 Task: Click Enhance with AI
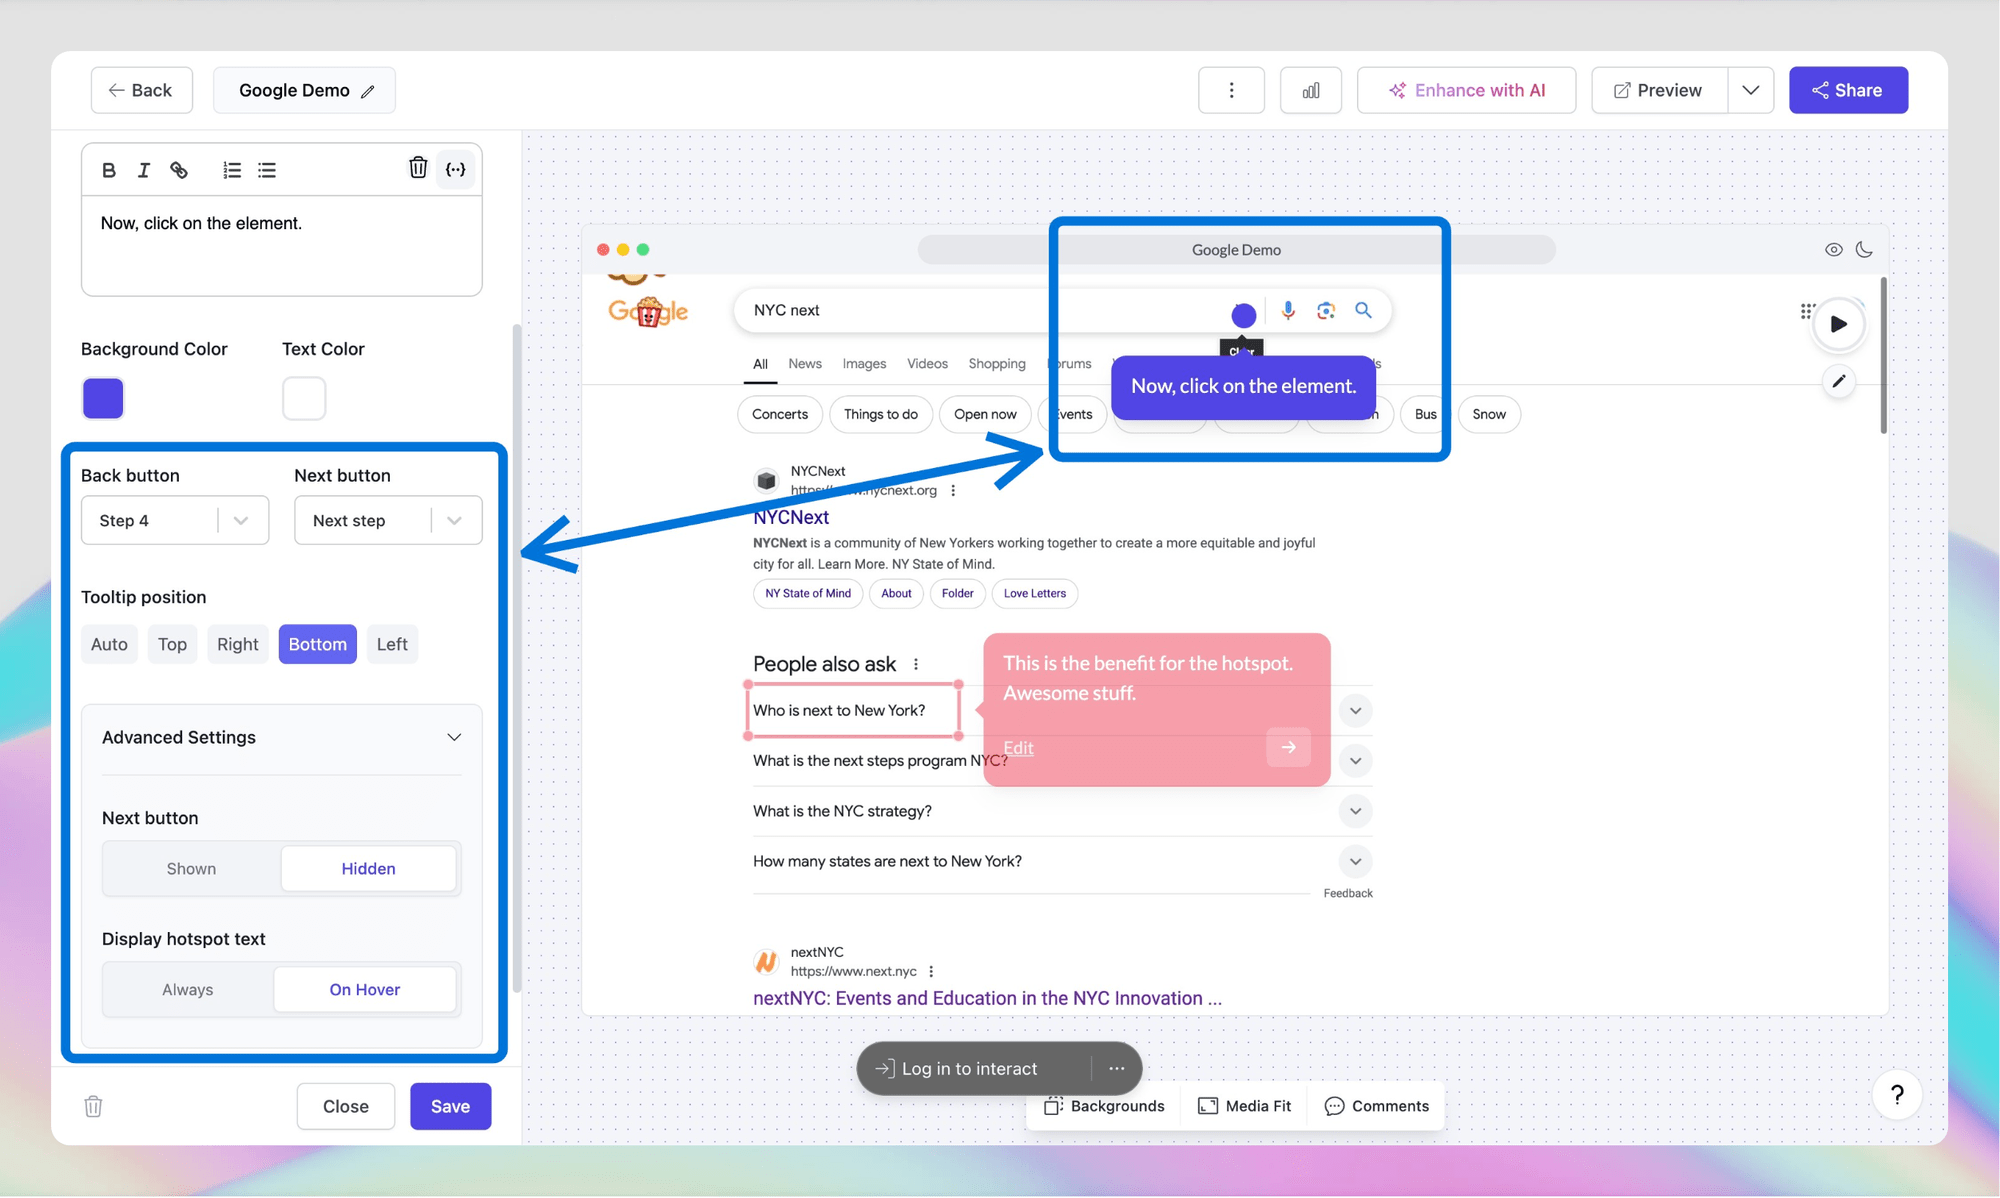coord(1466,90)
